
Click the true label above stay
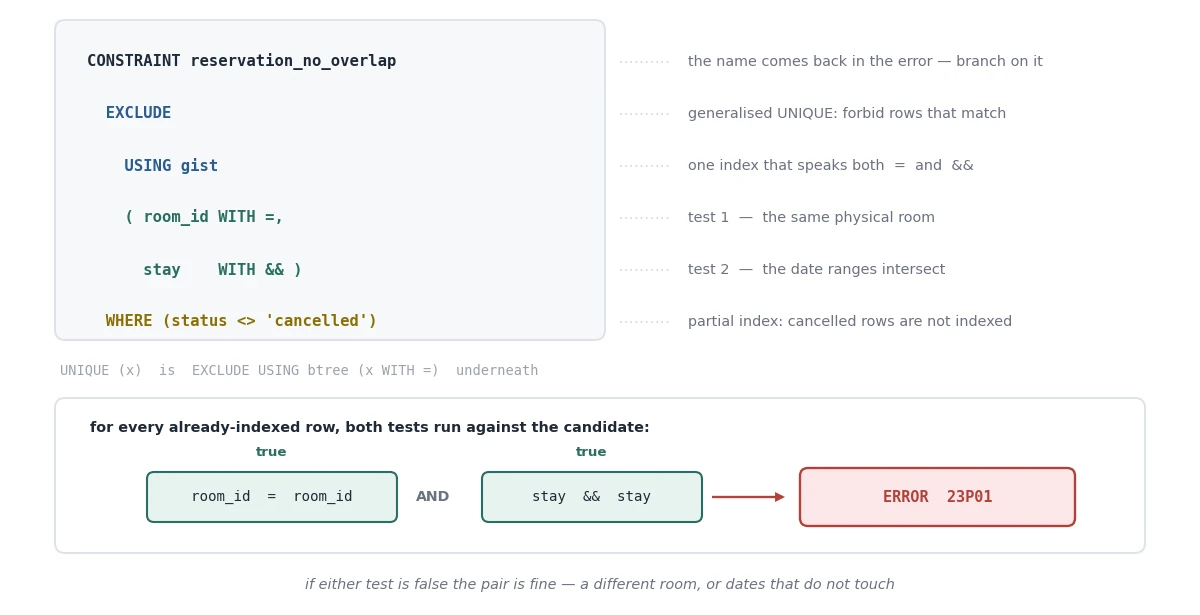pyautogui.click(x=591, y=452)
